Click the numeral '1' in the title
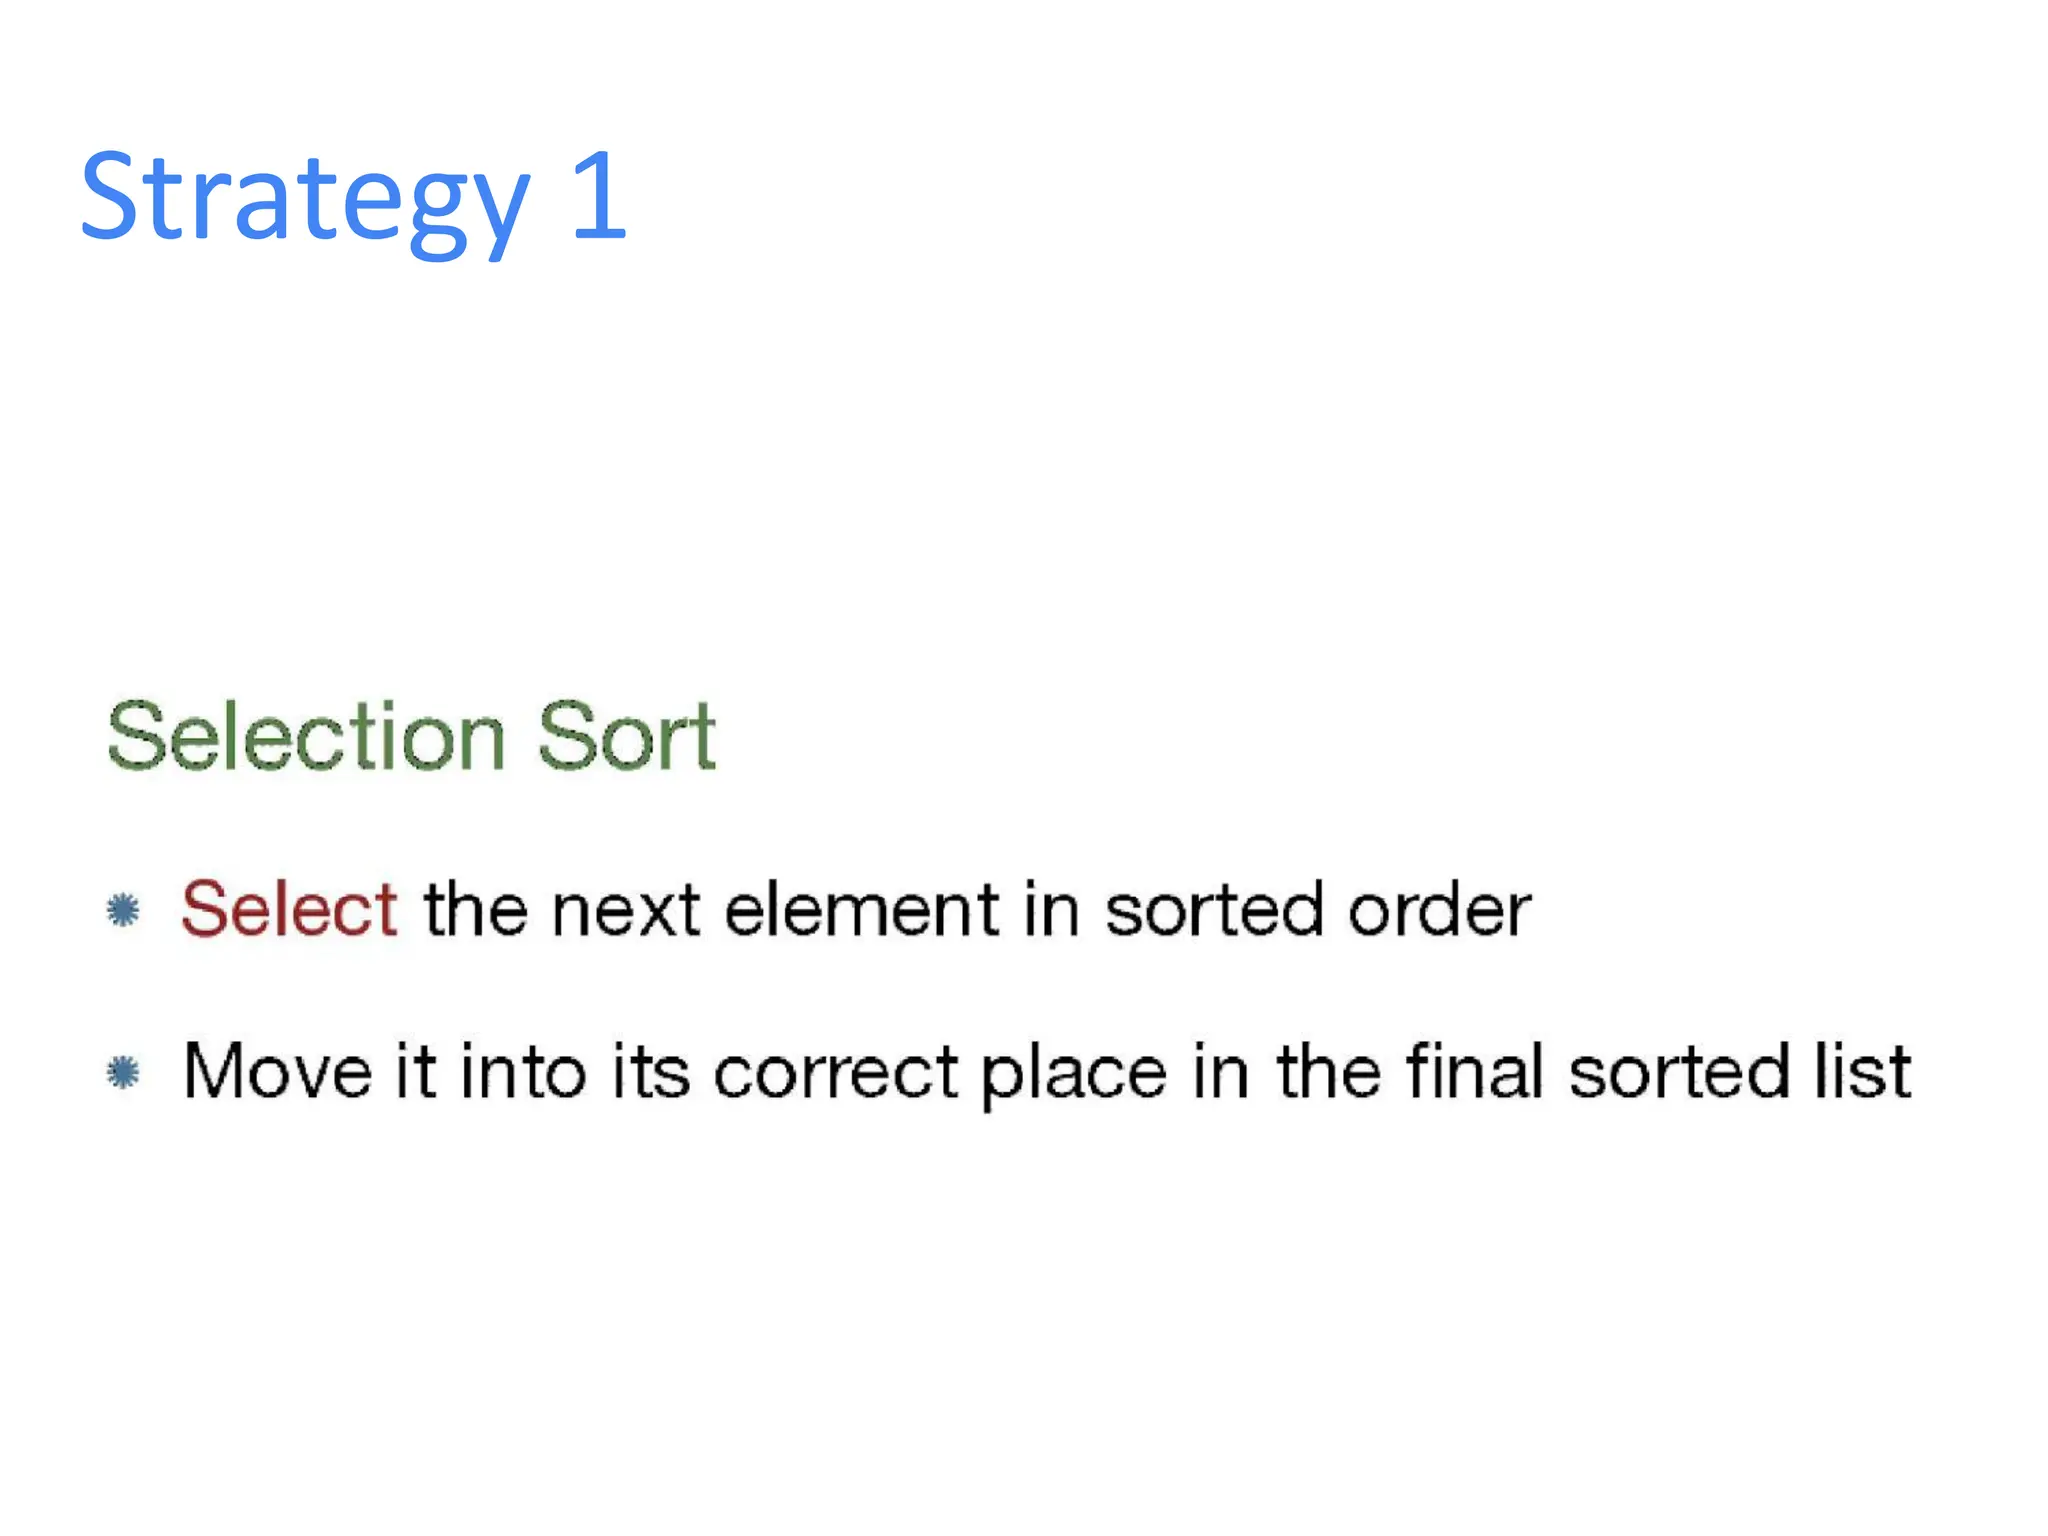The image size is (2048, 1536). 599,194
